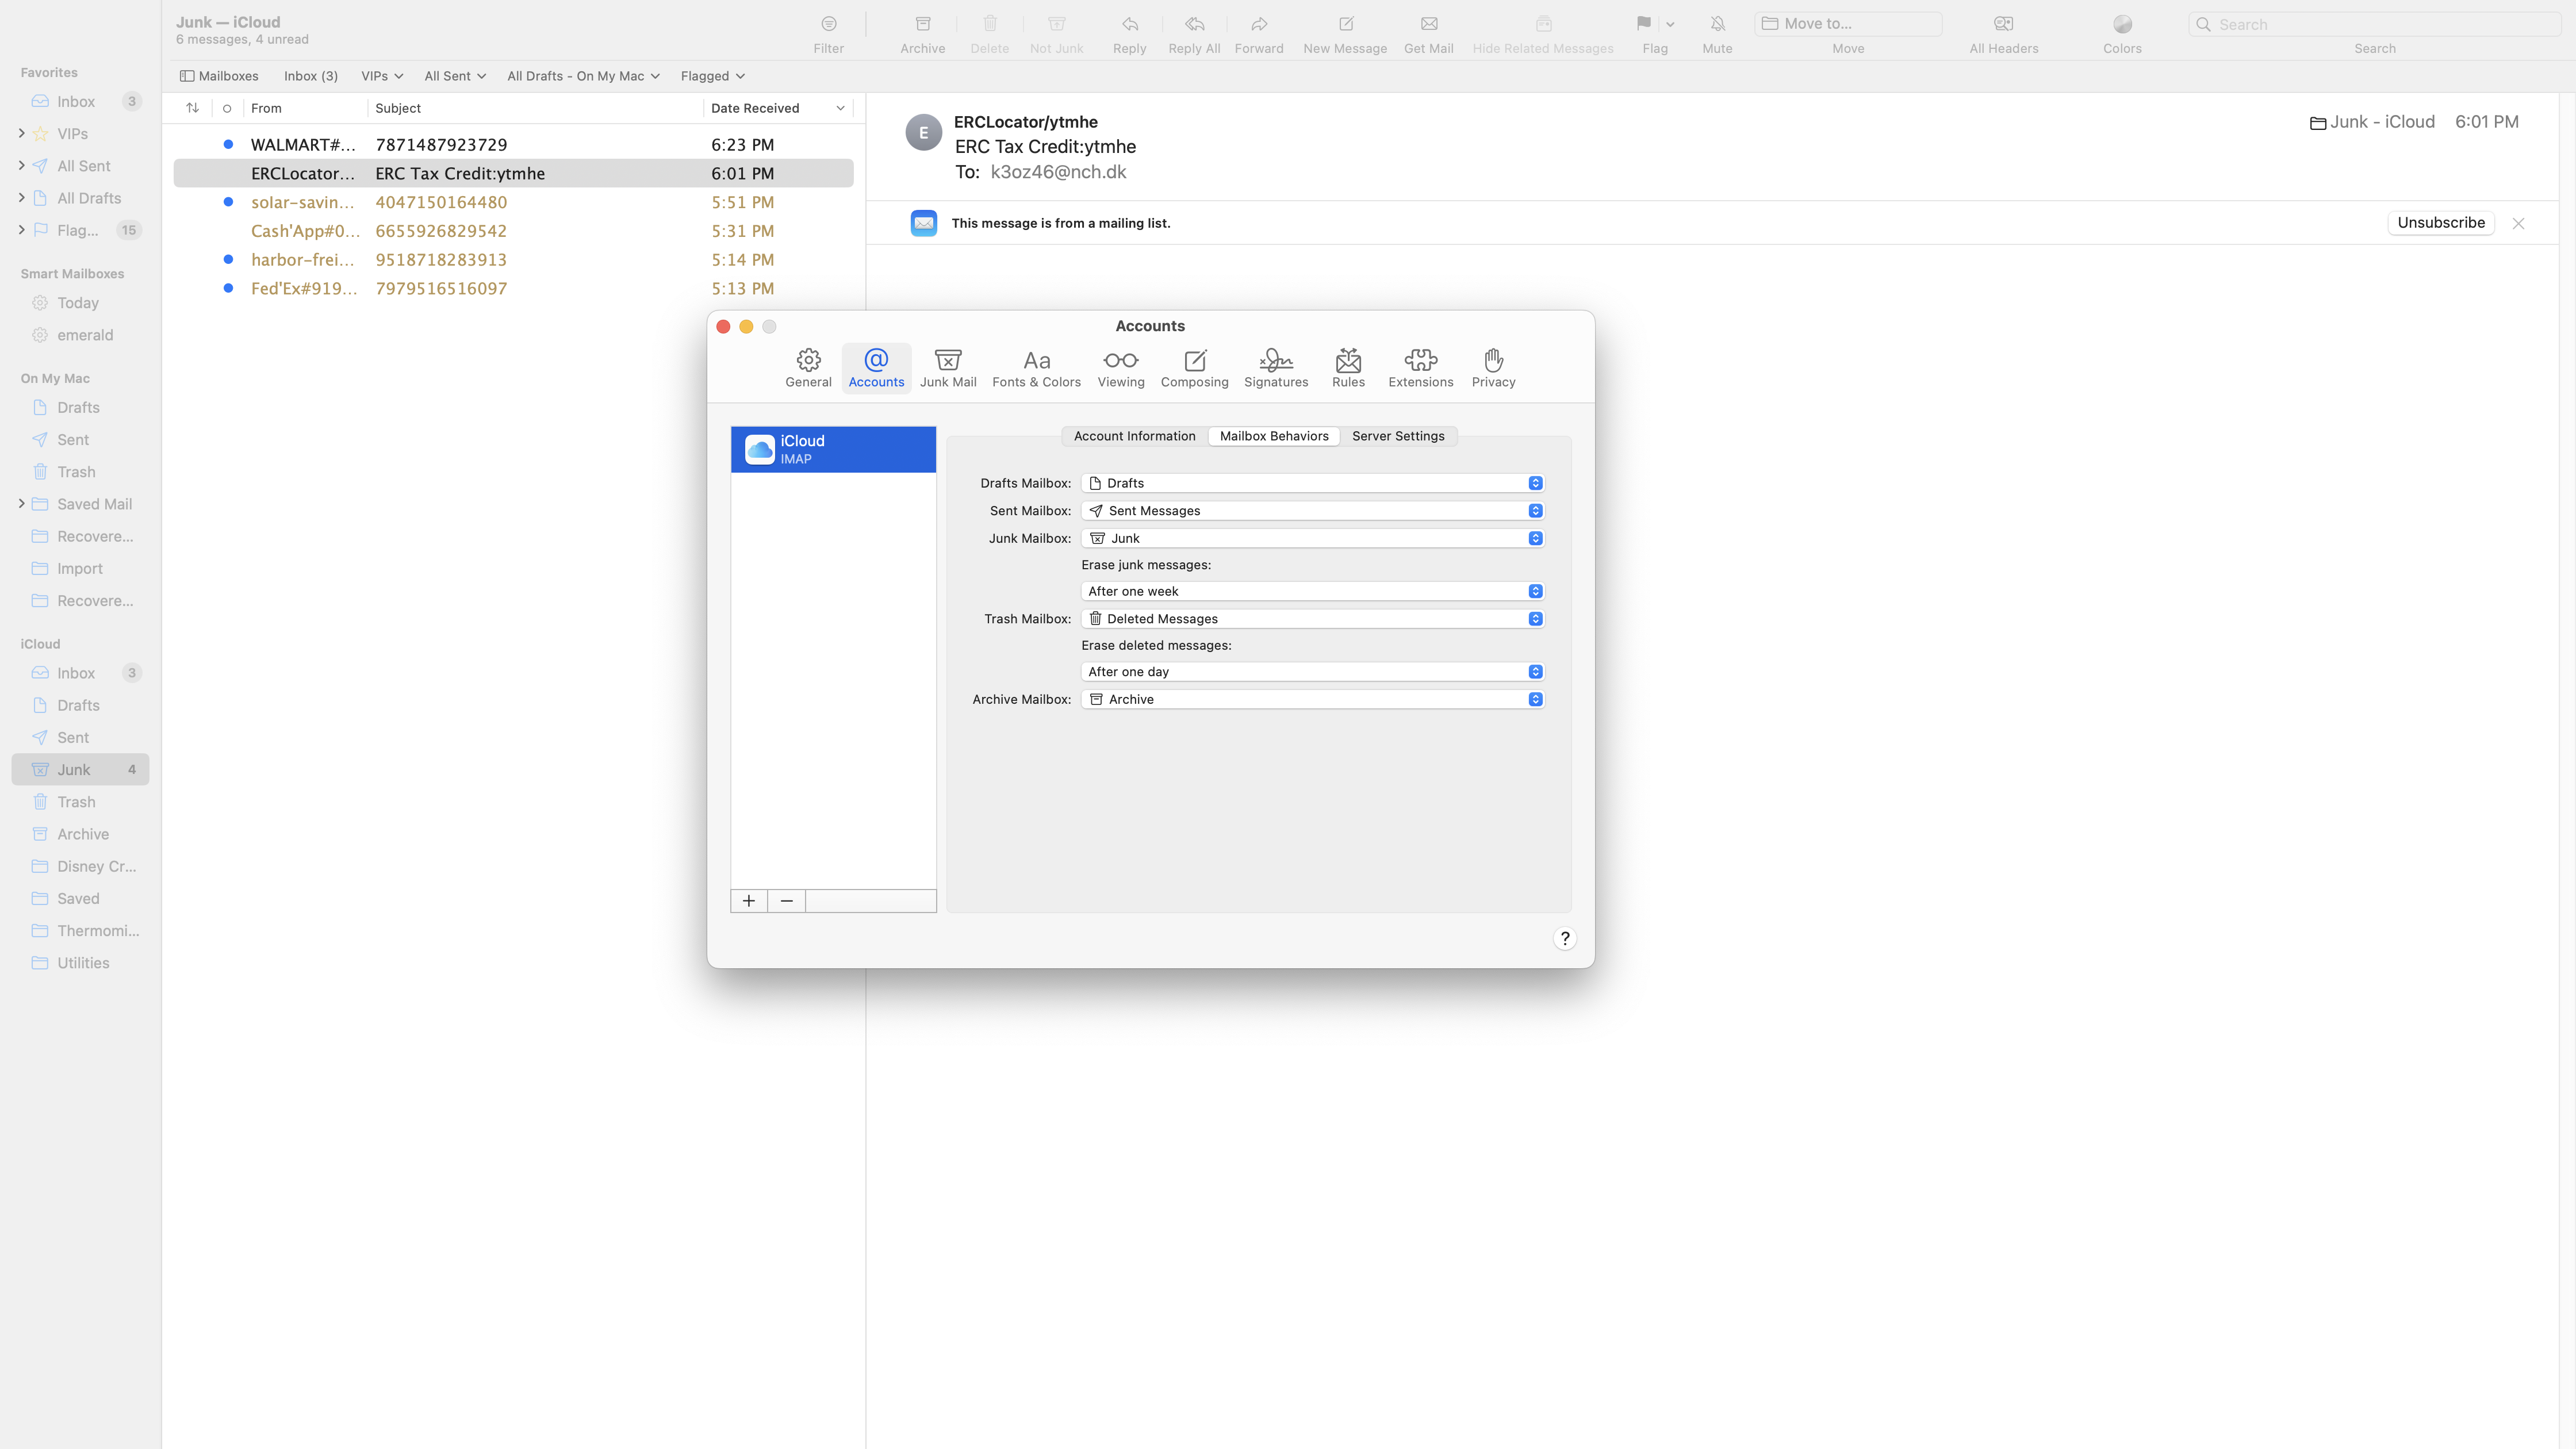
Task: Open the Junk Mail preferences pane
Action: click(x=947, y=367)
